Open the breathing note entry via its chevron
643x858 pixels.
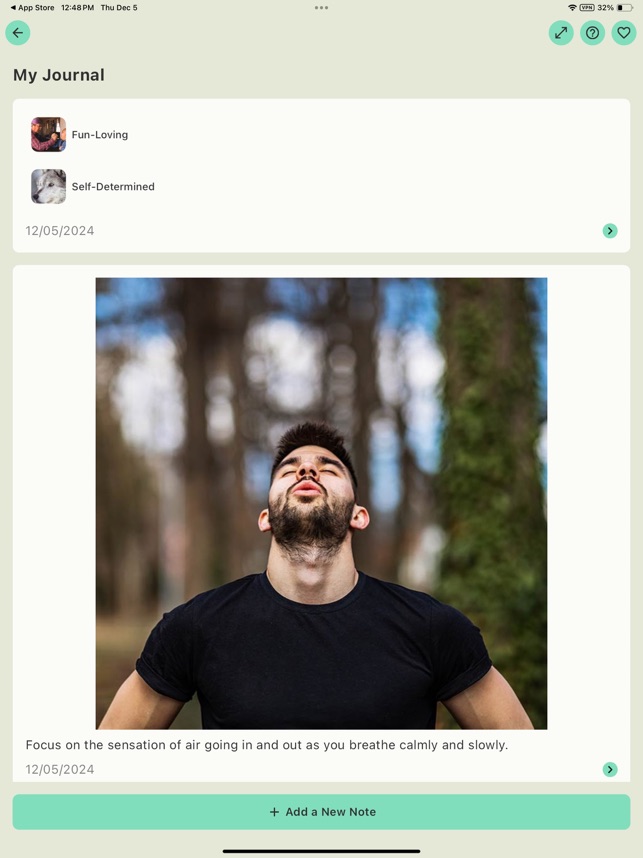tap(610, 769)
